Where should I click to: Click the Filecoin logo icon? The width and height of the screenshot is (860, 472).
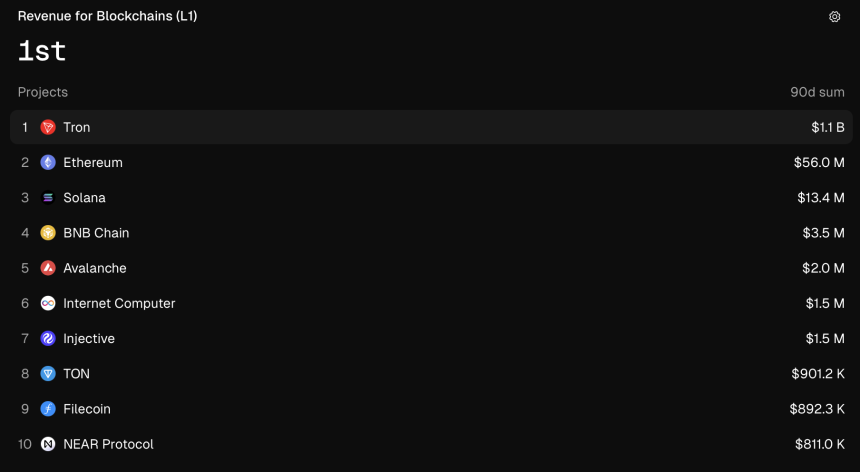48,409
